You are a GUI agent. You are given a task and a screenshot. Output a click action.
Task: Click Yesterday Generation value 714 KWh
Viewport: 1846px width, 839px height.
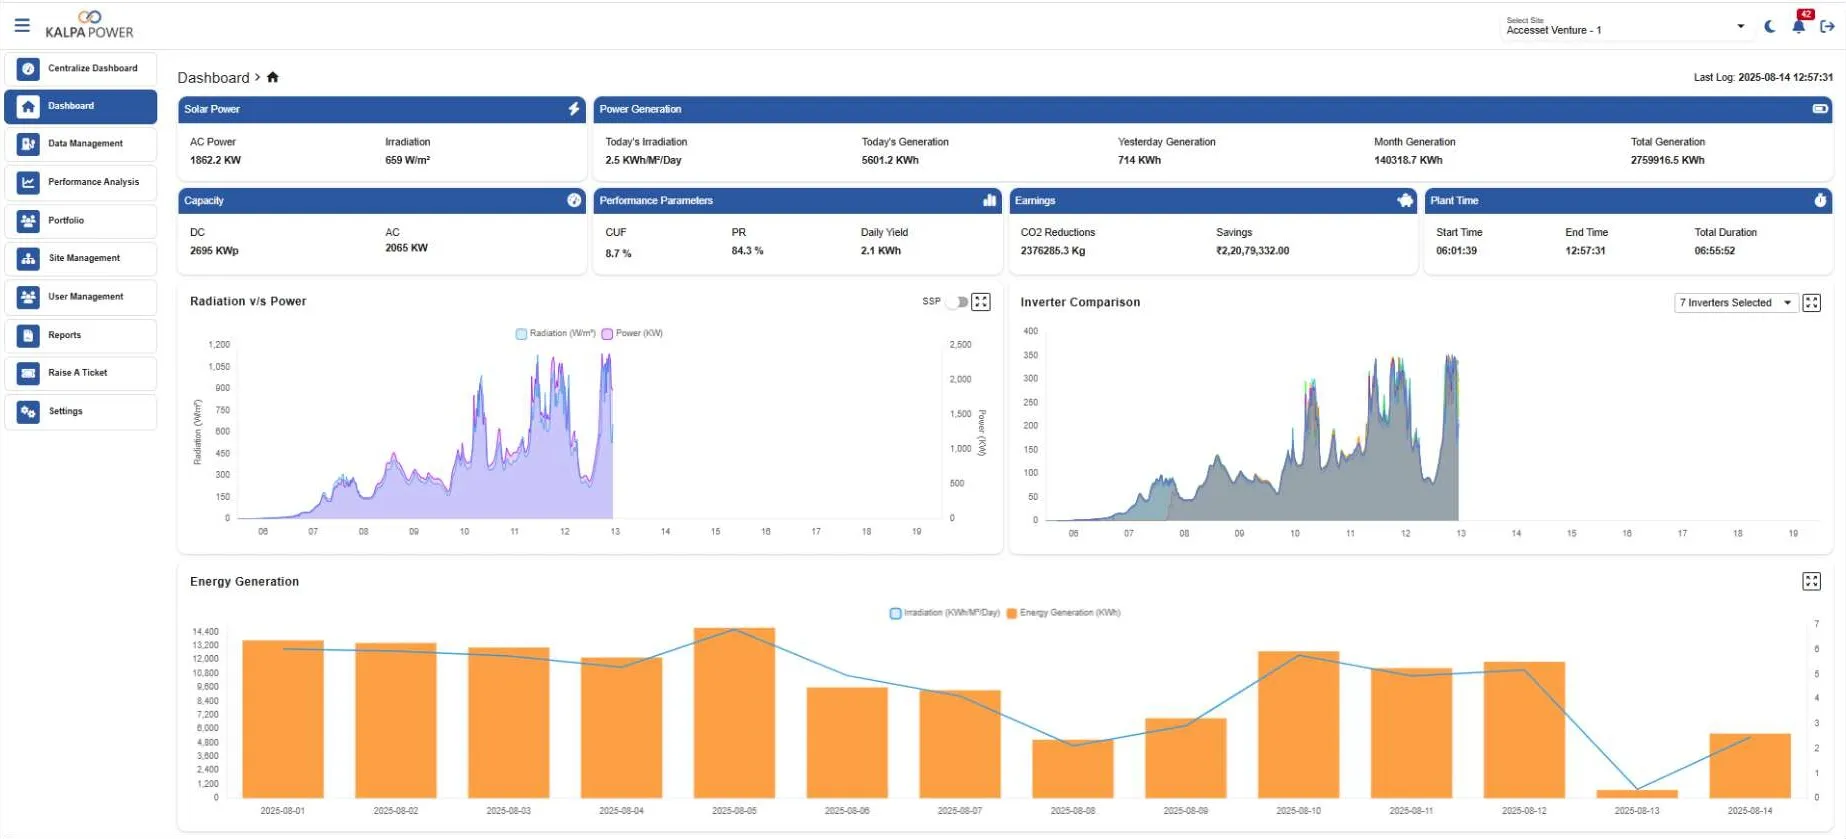pyautogui.click(x=1139, y=160)
